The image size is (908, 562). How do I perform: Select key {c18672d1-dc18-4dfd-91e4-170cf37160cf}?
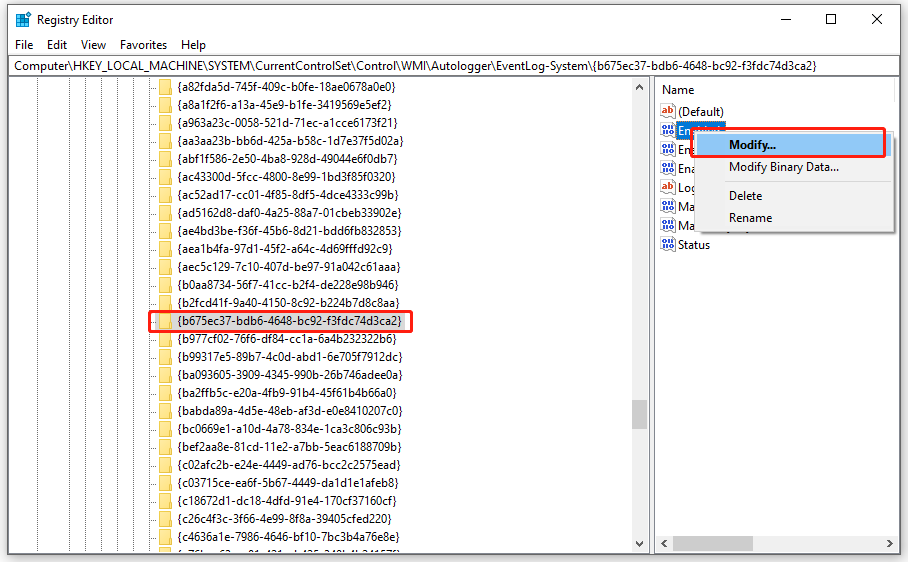[287, 501]
